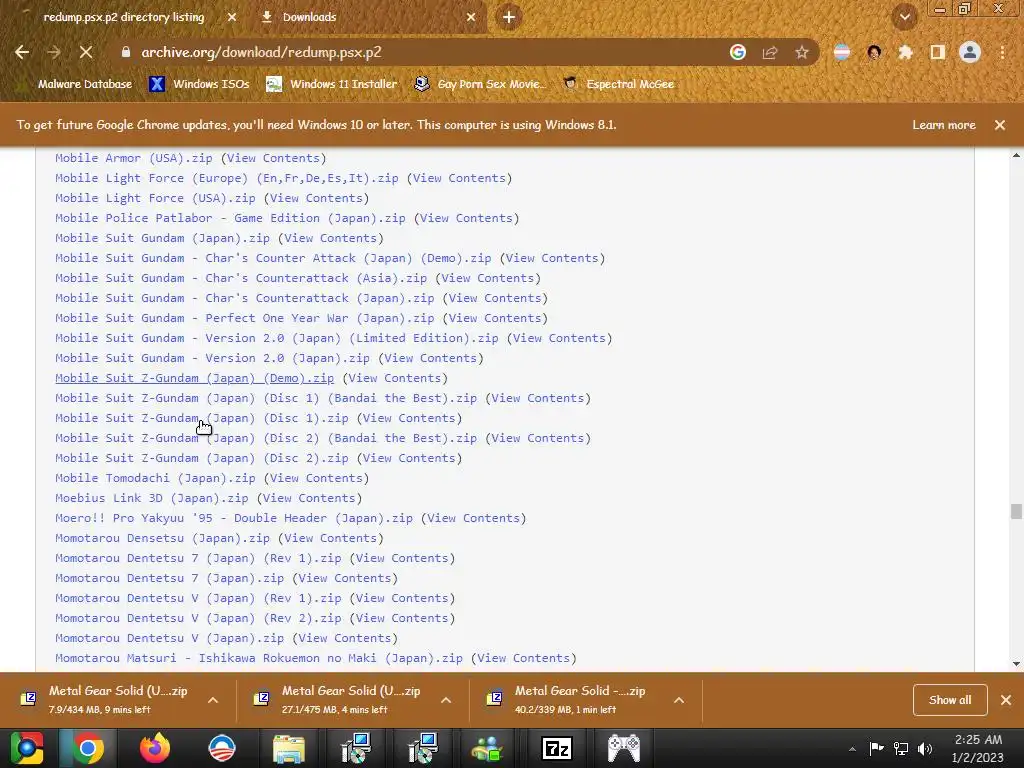This screenshot has width=1024, height=768.
Task: Open Action Center flag icon
Action: tap(876, 749)
